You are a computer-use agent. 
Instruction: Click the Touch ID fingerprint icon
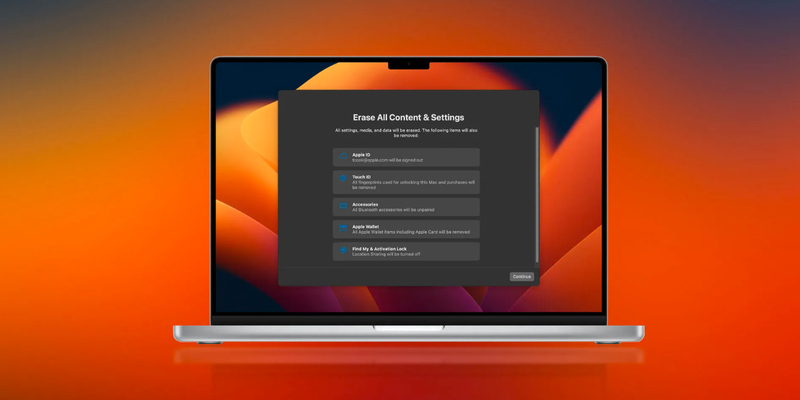pos(343,179)
